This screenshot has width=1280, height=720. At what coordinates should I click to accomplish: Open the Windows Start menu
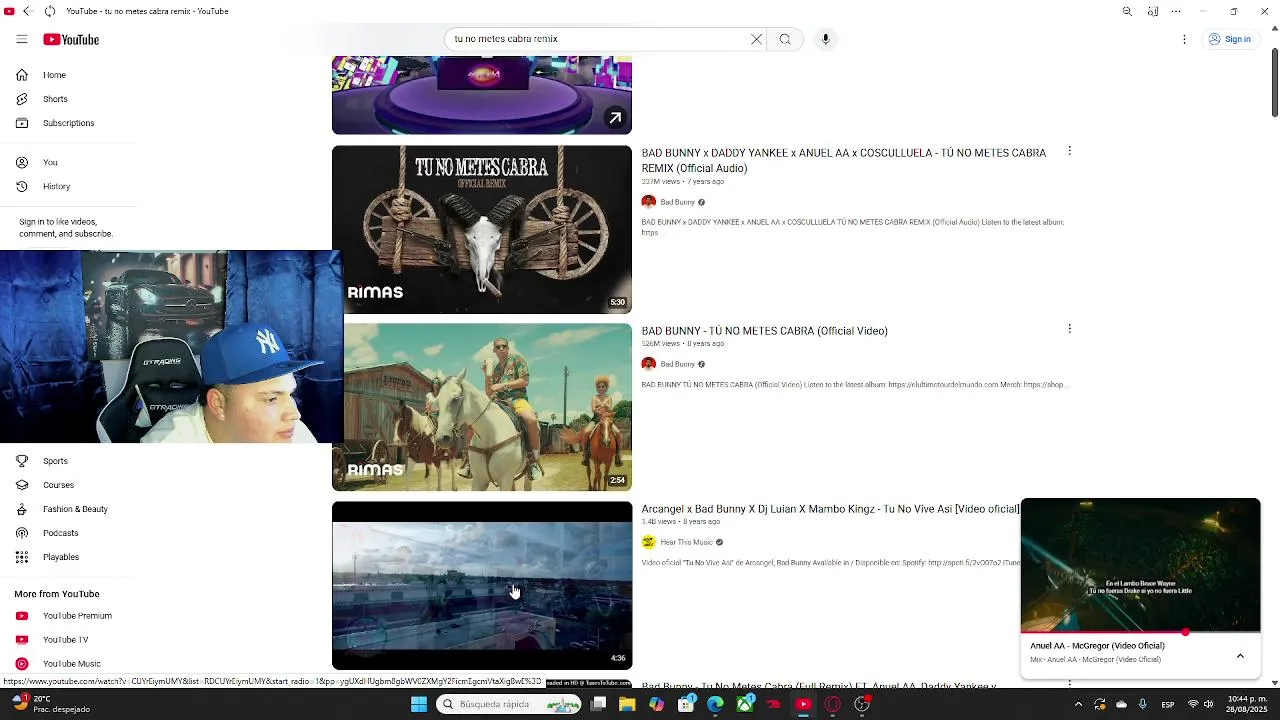click(419, 705)
